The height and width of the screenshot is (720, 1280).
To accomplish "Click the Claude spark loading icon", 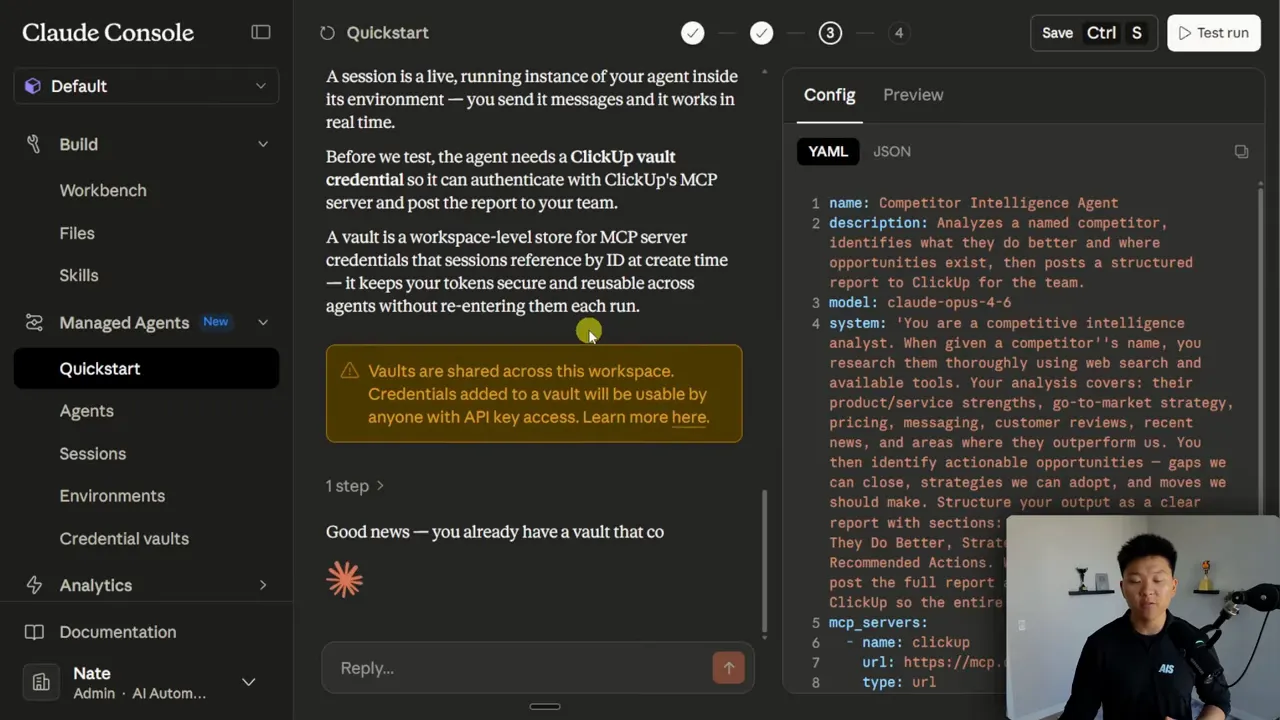I will (x=344, y=579).
